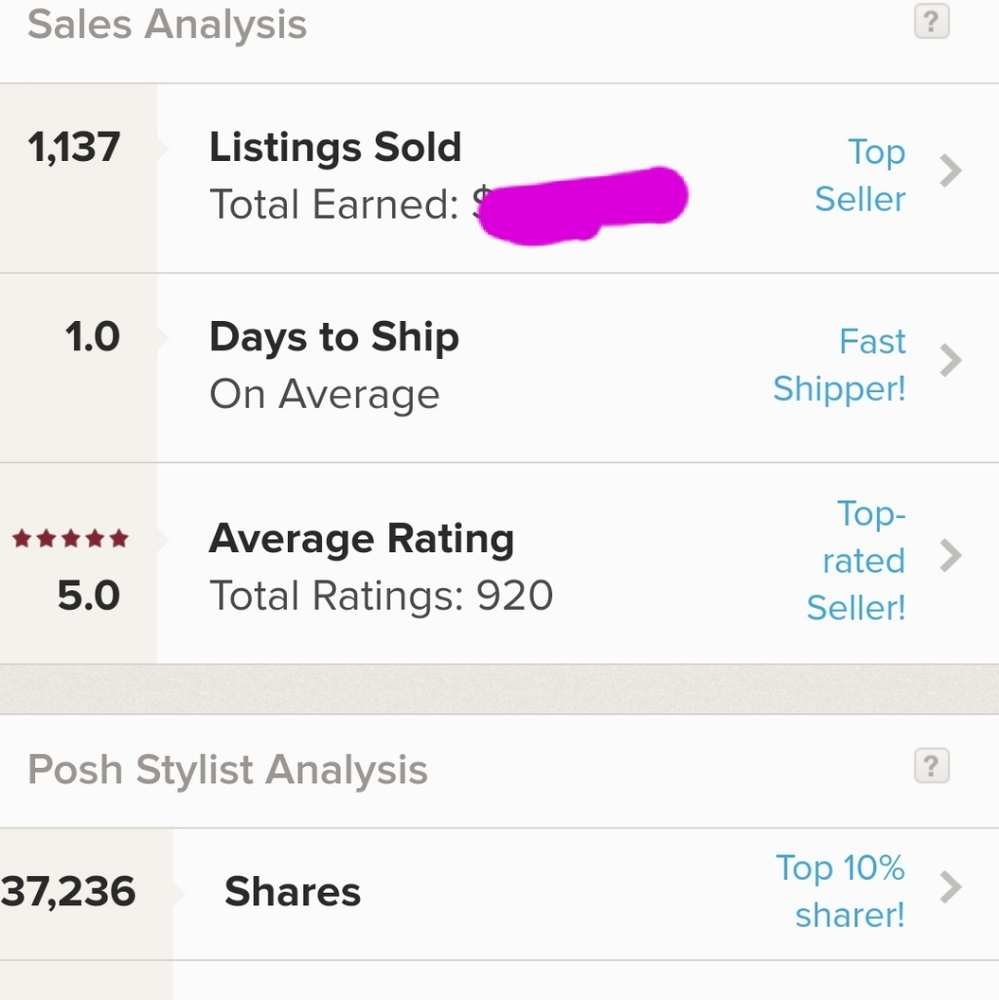Select the Average Rating title
999x1000 pixels.
coord(361,540)
